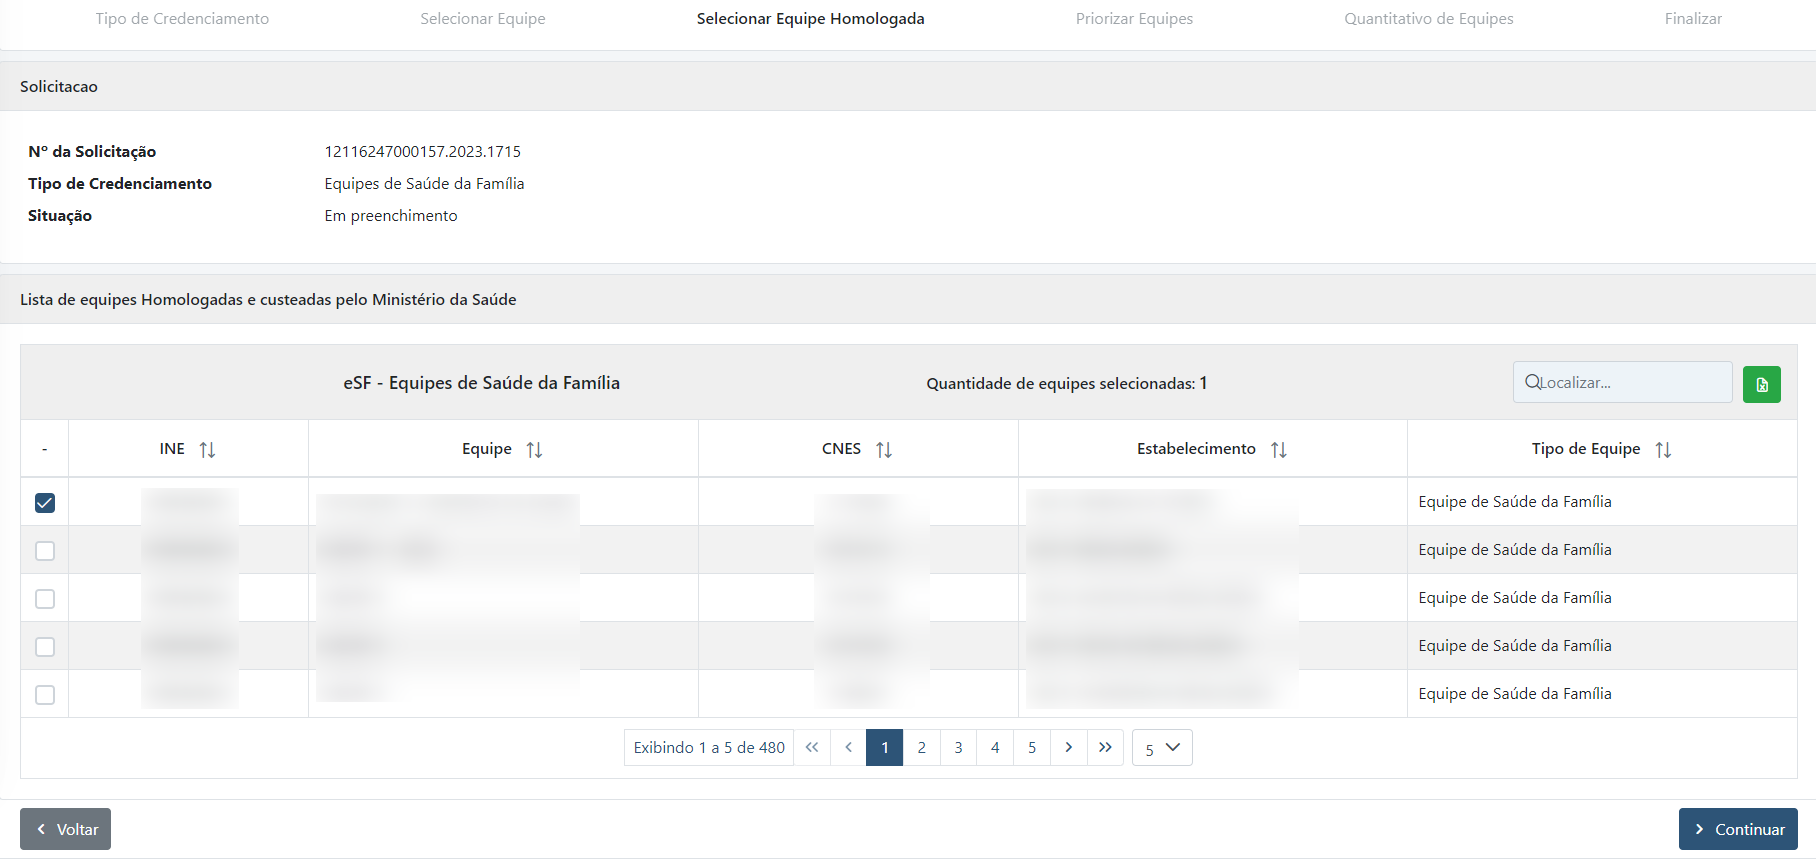Uncheck the first row's selected checkbox

(x=45, y=503)
